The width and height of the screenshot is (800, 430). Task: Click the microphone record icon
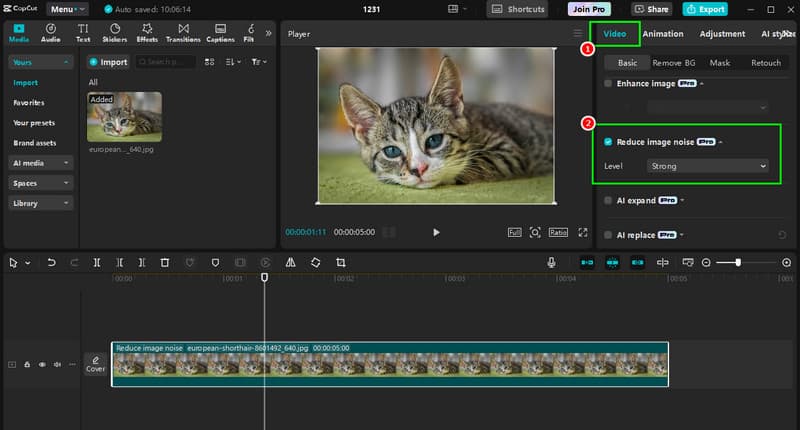[x=552, y=263]
